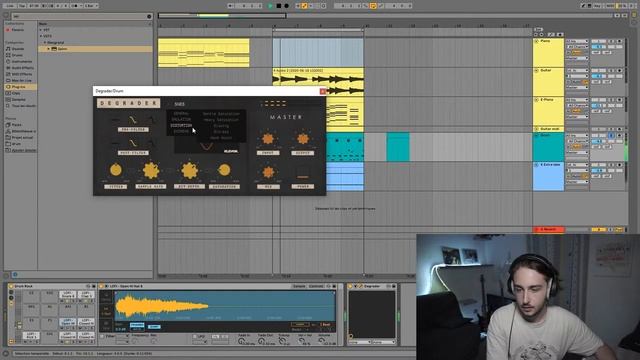Toggle the yellow Loop switch
The width and height of the screenshot is (640, 360).
coord(373,6)
